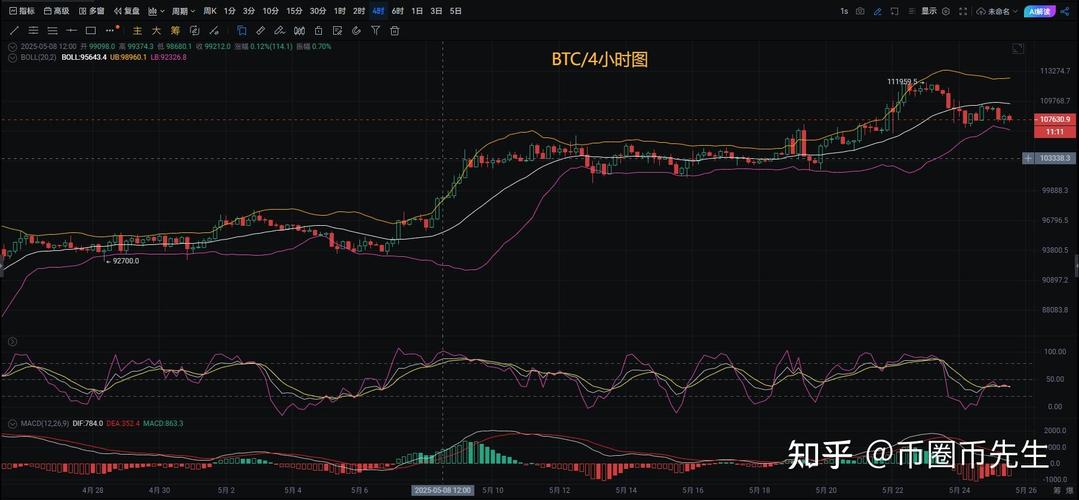Viewport: 1079px width, 500px height.
Task: Share the chart via share icon
Action: pos(1065,11)
